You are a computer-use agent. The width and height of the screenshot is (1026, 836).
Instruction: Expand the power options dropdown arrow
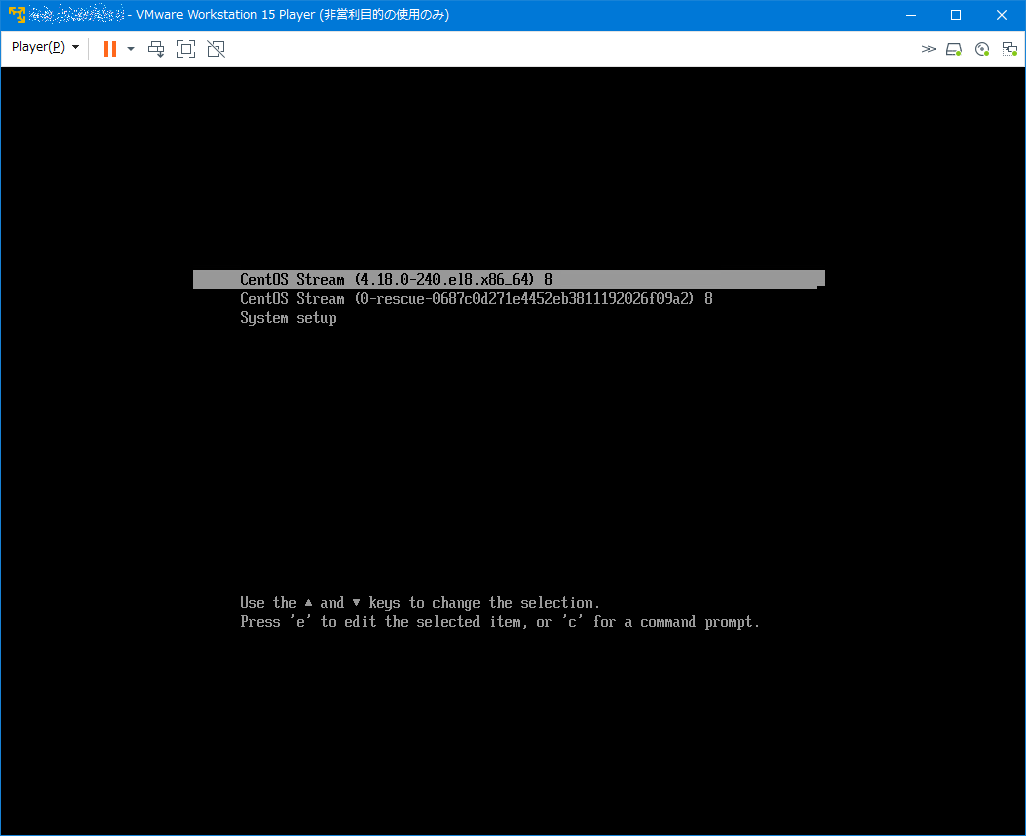pos(131,48)
